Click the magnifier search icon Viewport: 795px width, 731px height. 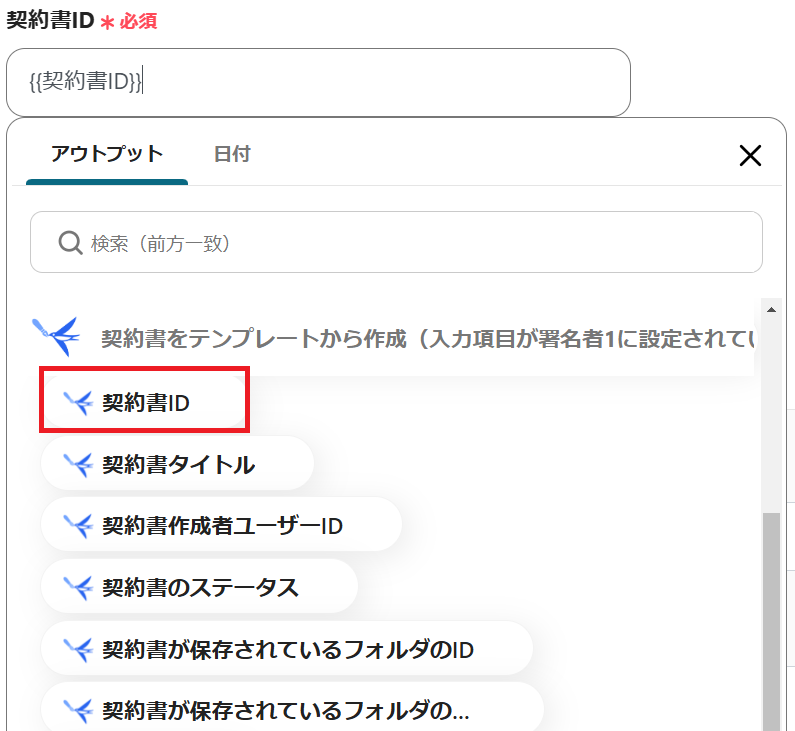tap(70, 243)
